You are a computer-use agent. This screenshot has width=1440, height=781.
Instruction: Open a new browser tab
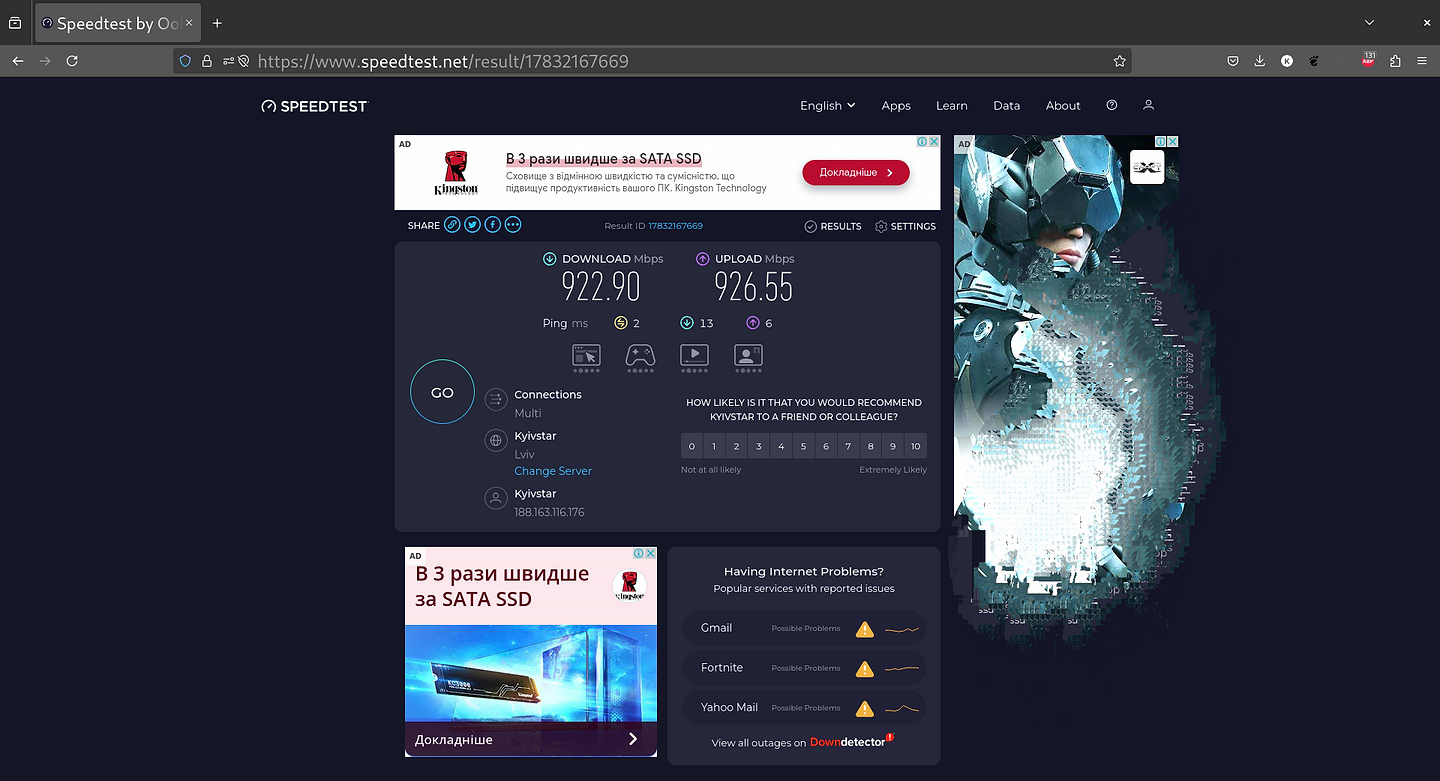click(217, 22)
